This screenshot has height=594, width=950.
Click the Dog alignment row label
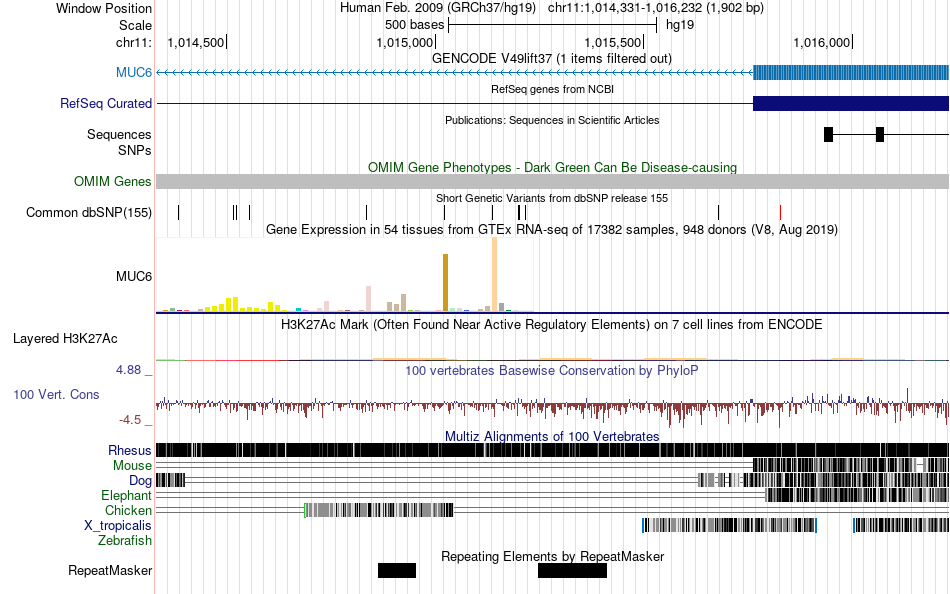(140, 481)
